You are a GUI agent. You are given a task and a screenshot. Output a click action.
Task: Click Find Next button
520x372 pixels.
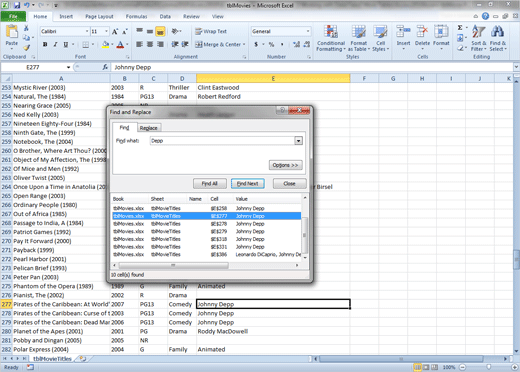(248, 183)
